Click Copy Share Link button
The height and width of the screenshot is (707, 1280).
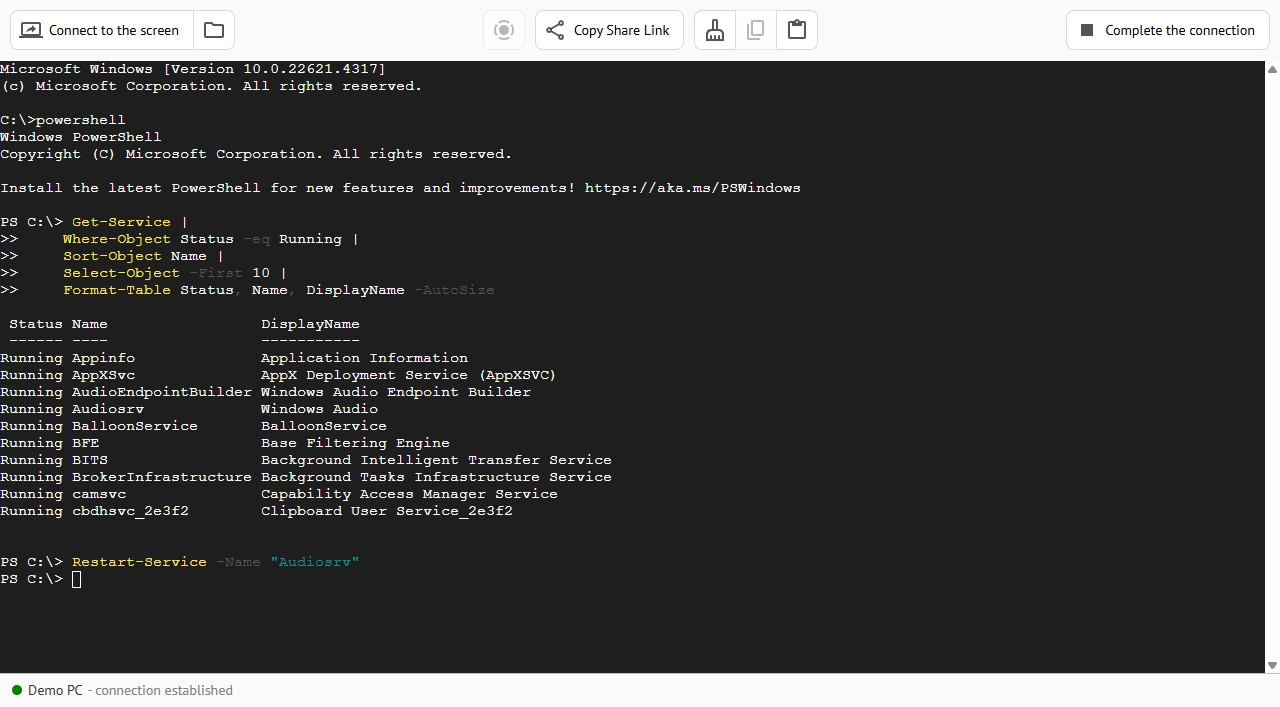(x=609, y=30)
